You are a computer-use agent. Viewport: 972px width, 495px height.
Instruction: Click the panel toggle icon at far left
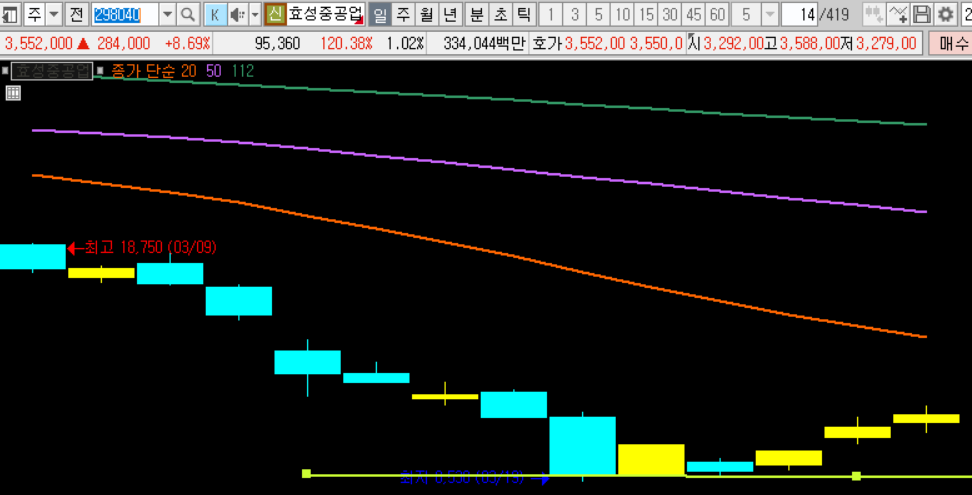click(x=9, y=14)
